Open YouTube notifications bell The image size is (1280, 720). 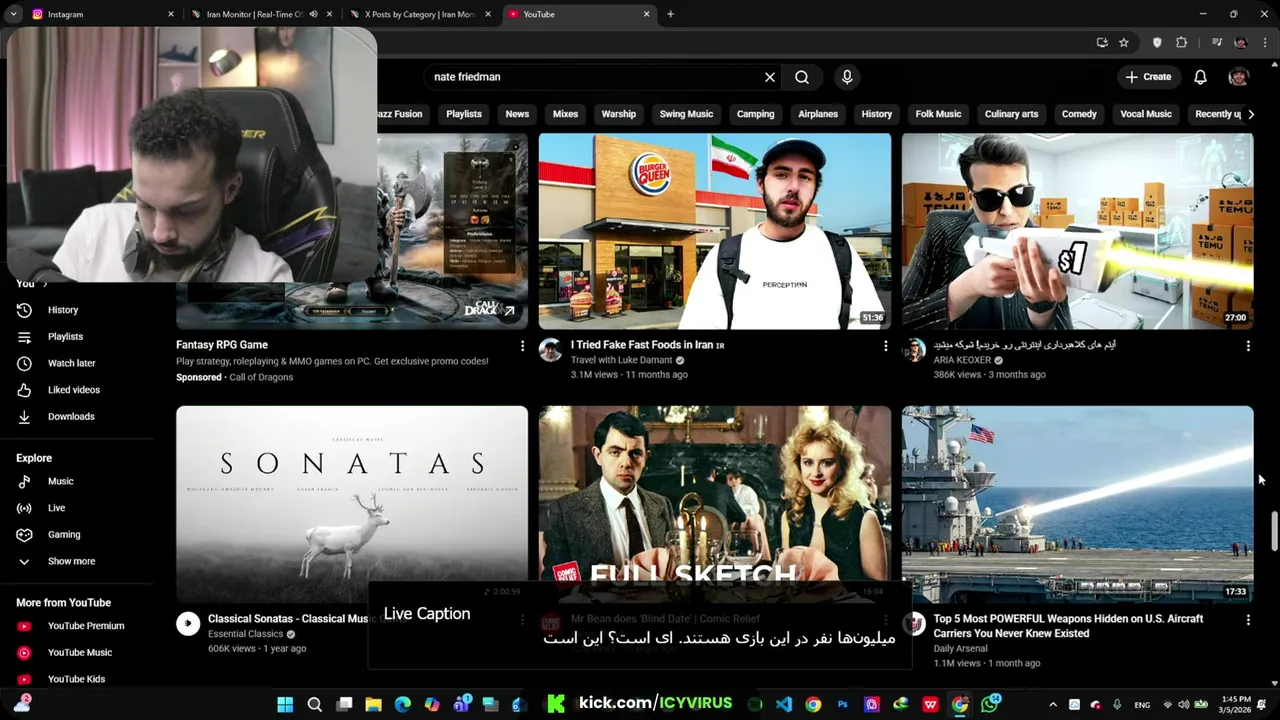[x=1200, y=77]
